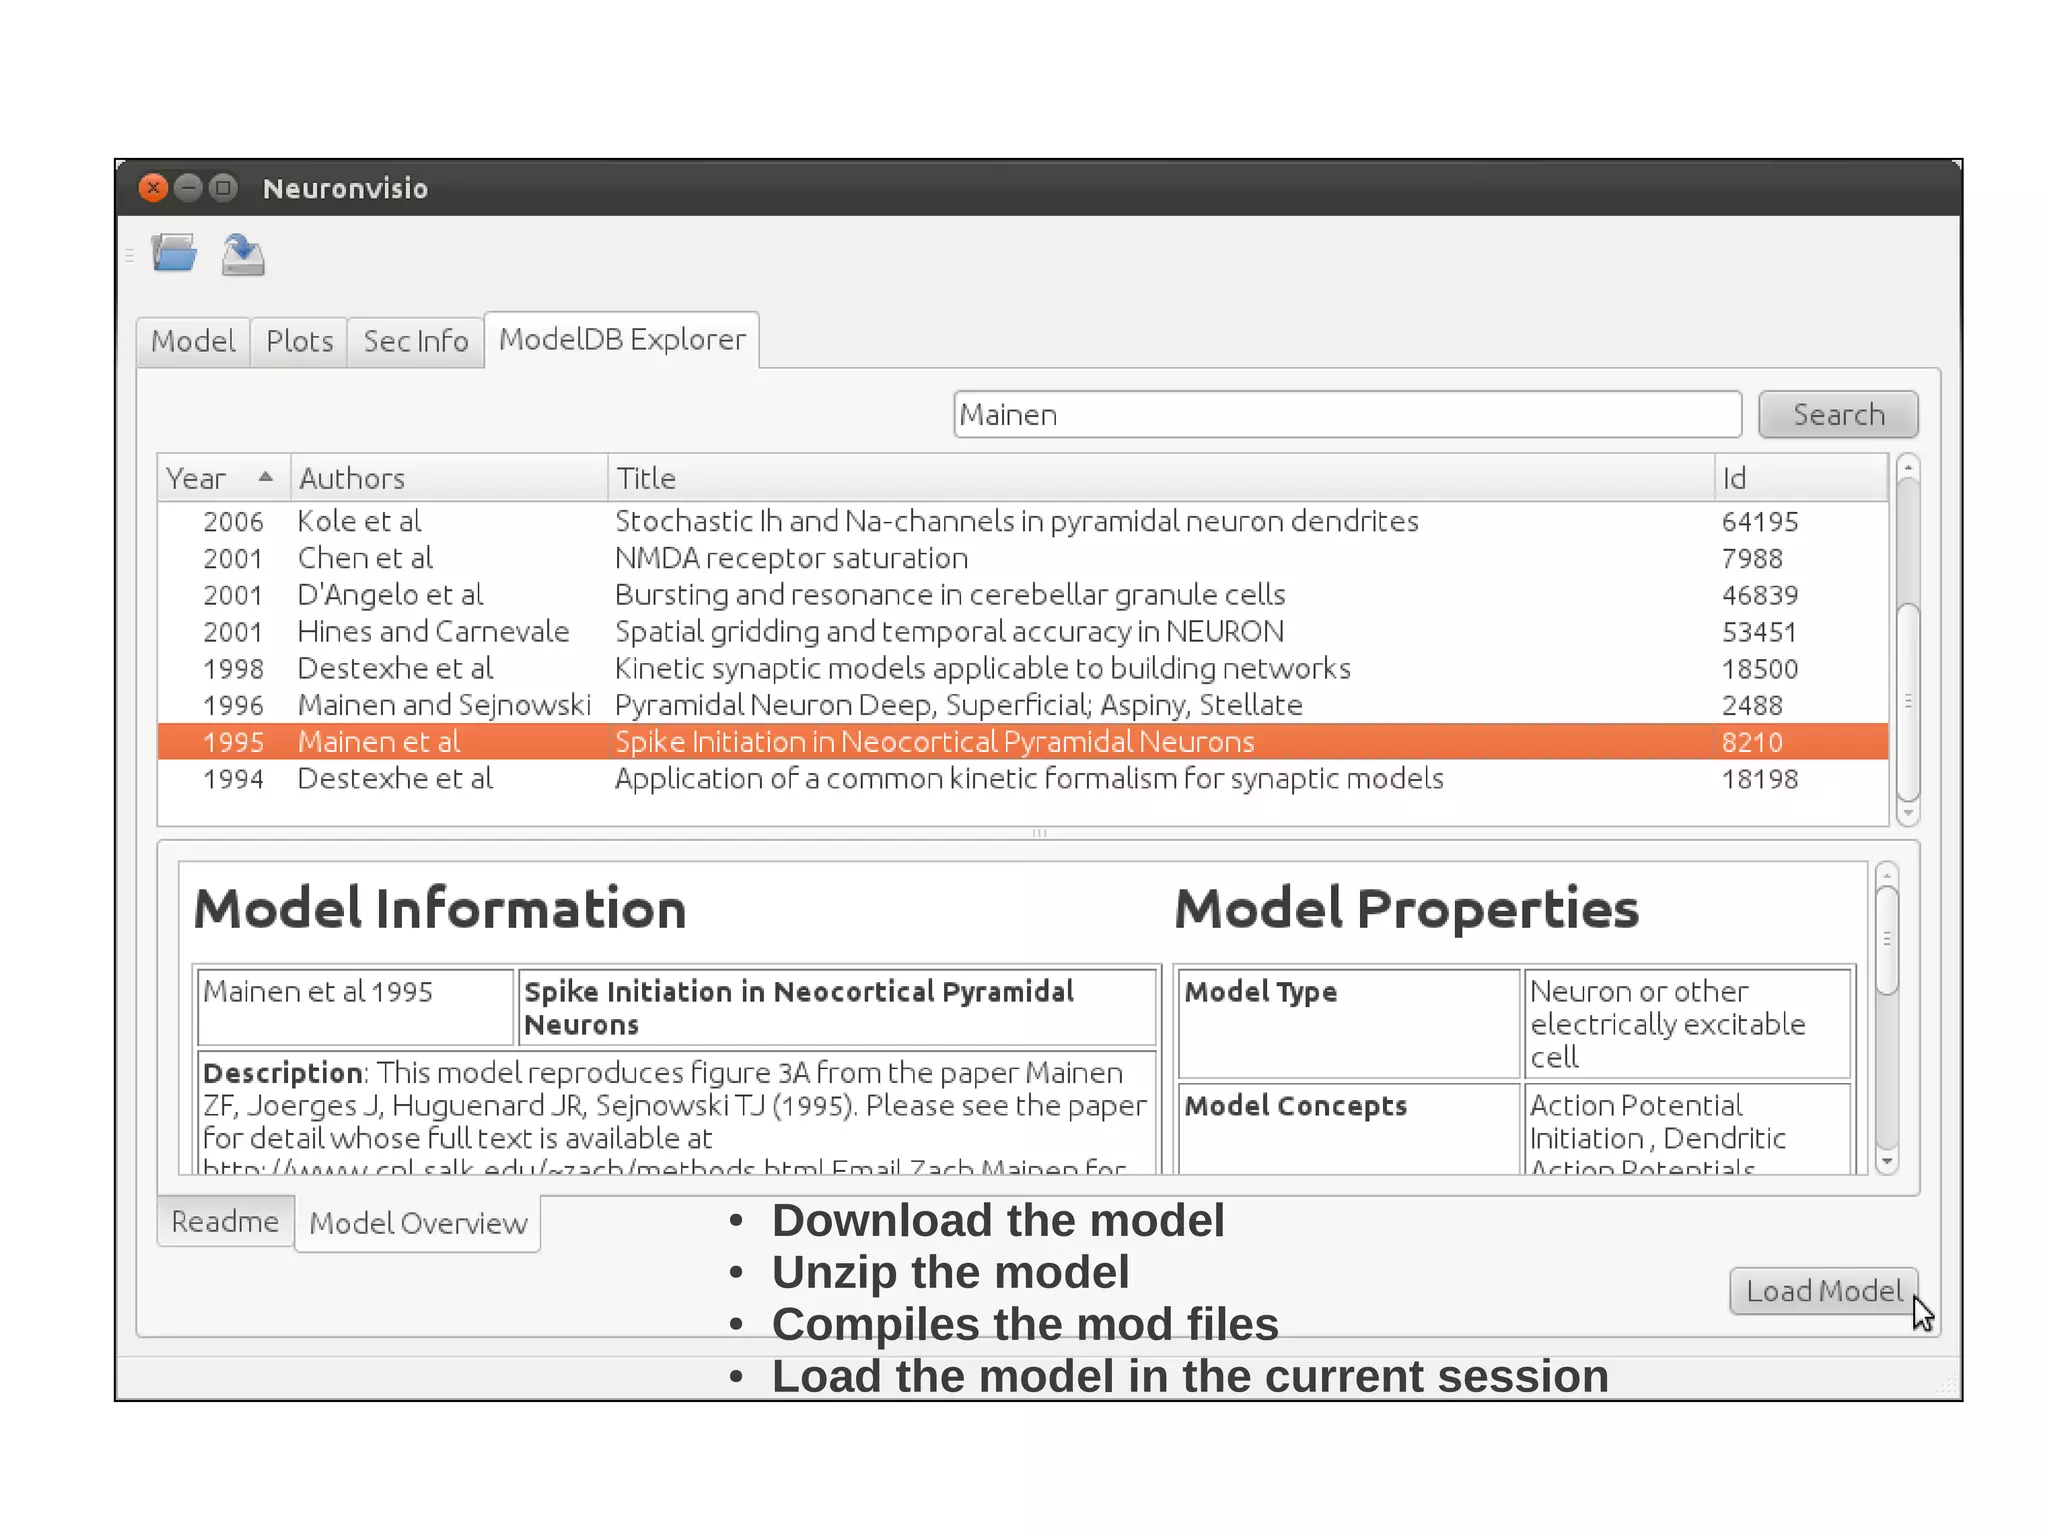Click Id cell '7988'
The image size is (2048, 1535).
pyautogui.click(x=1752, y=558)
